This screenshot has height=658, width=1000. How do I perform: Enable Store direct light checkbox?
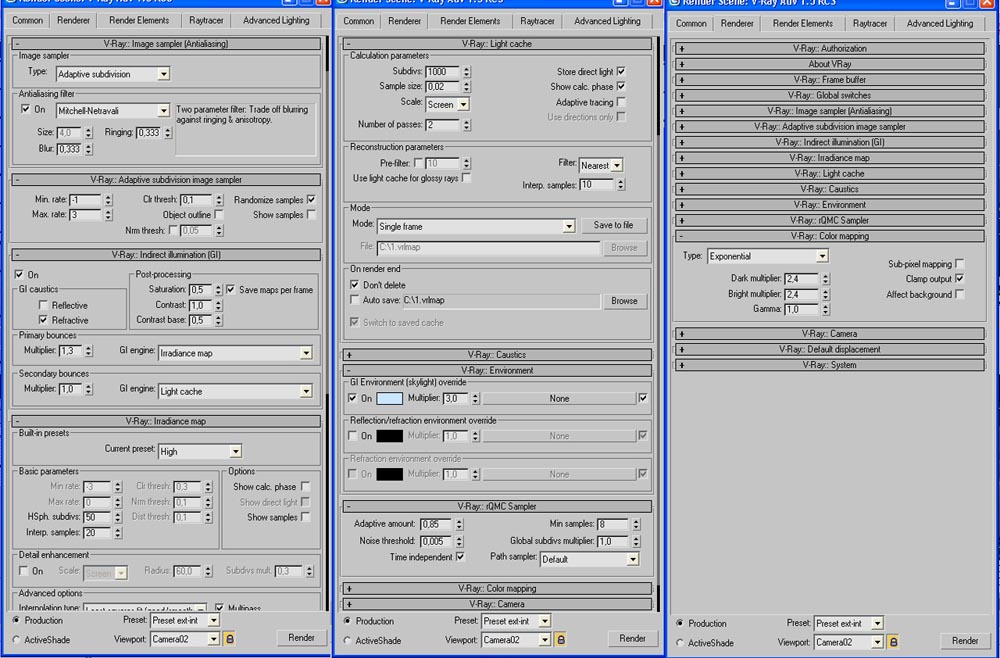pos(621,71)
